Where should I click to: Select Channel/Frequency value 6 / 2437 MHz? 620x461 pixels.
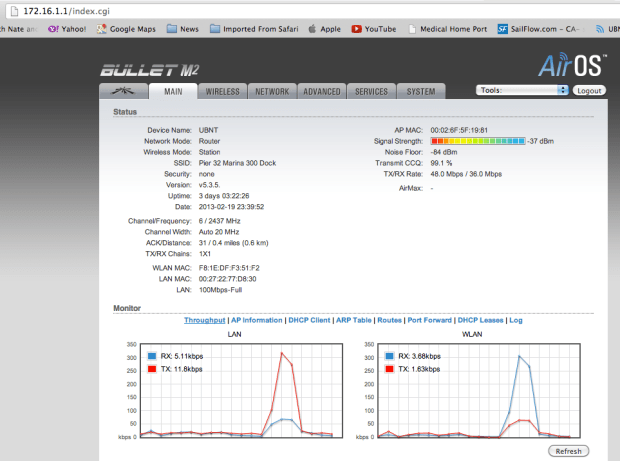219,221
